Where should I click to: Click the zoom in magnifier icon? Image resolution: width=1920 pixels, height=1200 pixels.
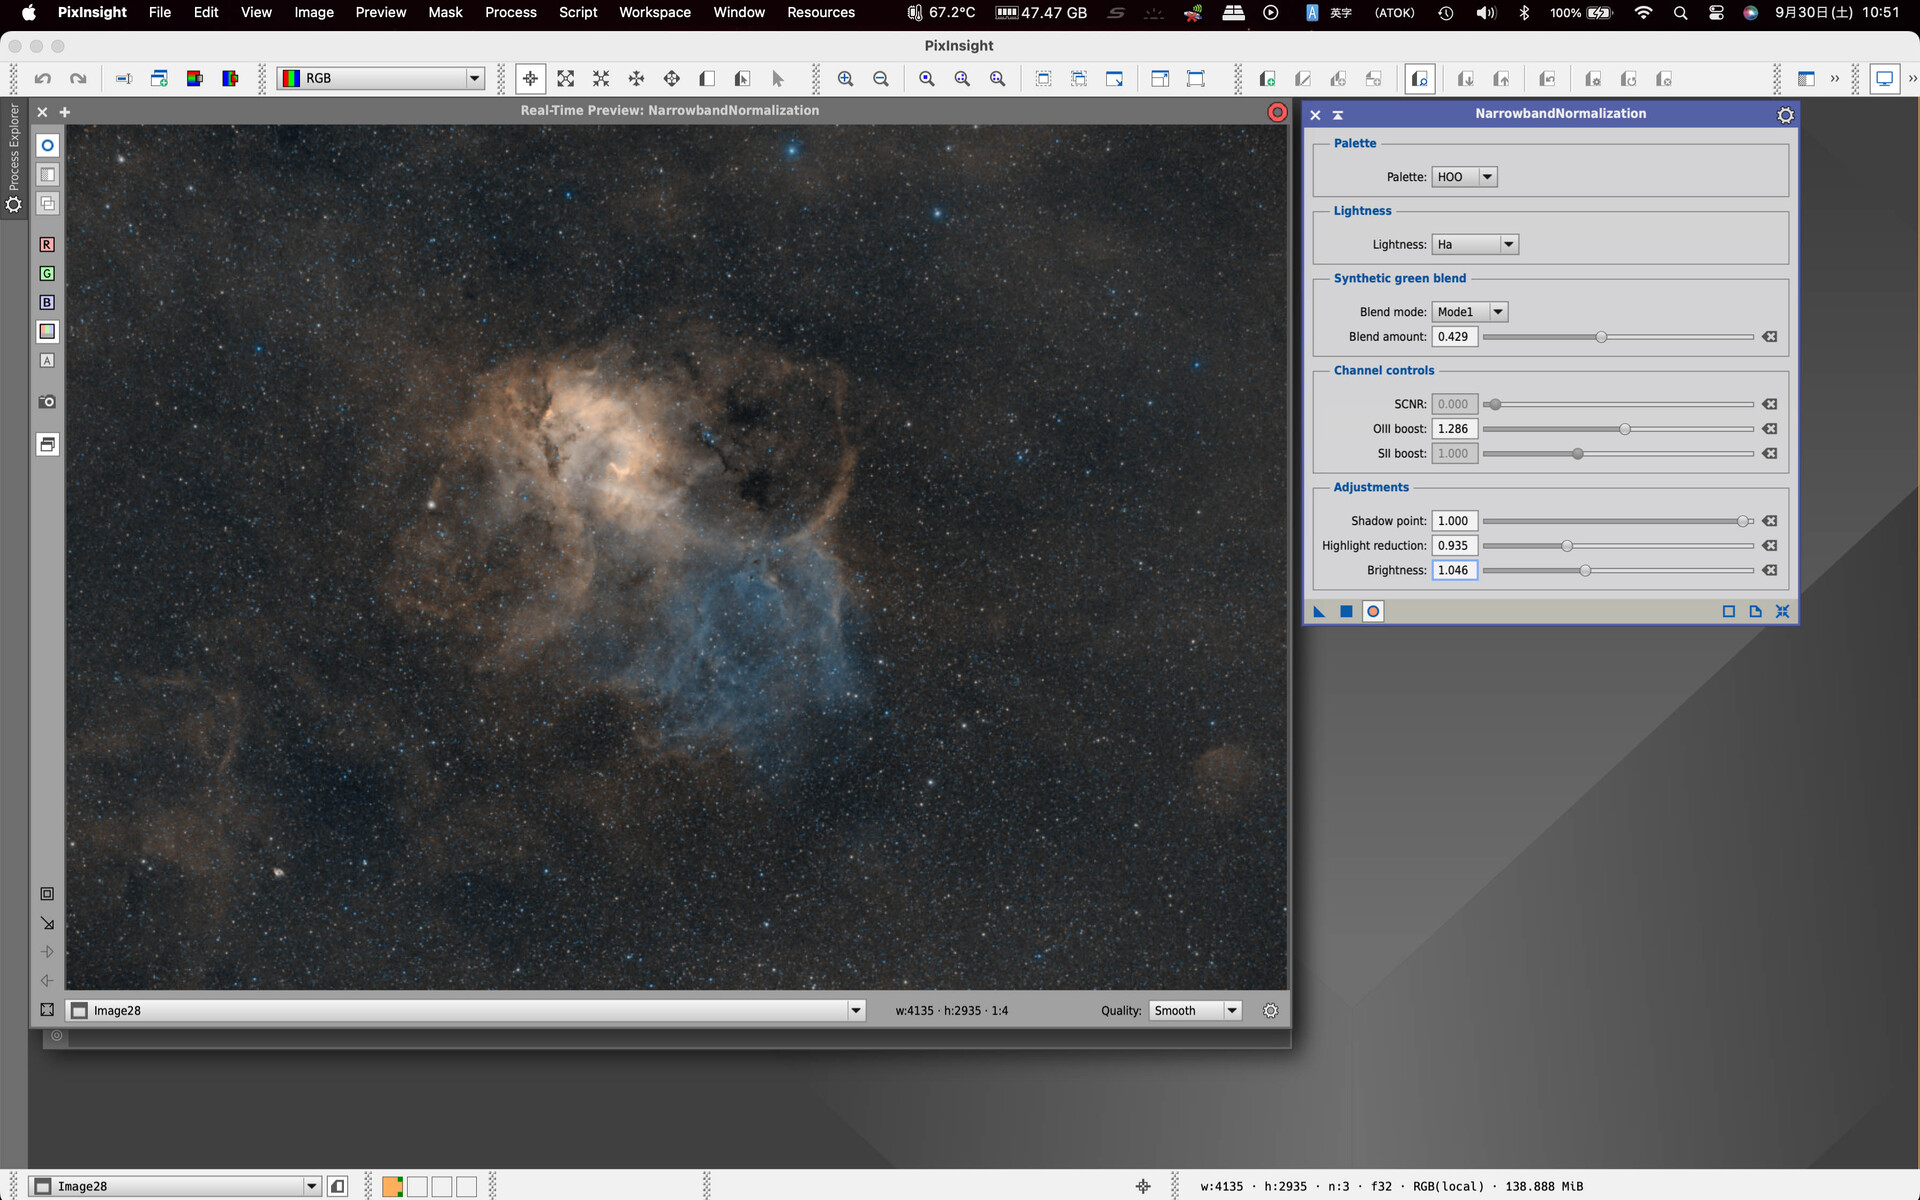pyautogui.click(x=845, y=79)
